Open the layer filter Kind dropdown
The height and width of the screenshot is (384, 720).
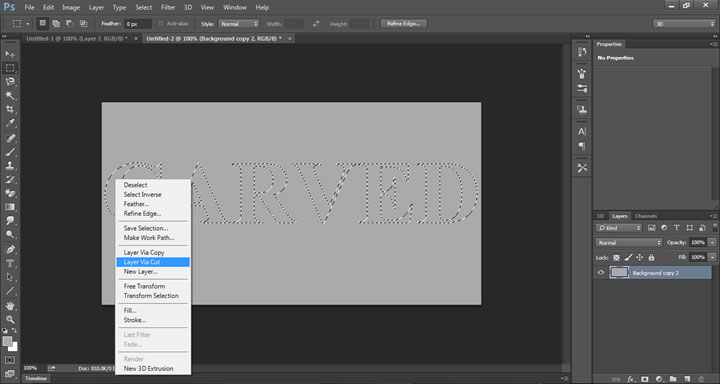point(619,228)
